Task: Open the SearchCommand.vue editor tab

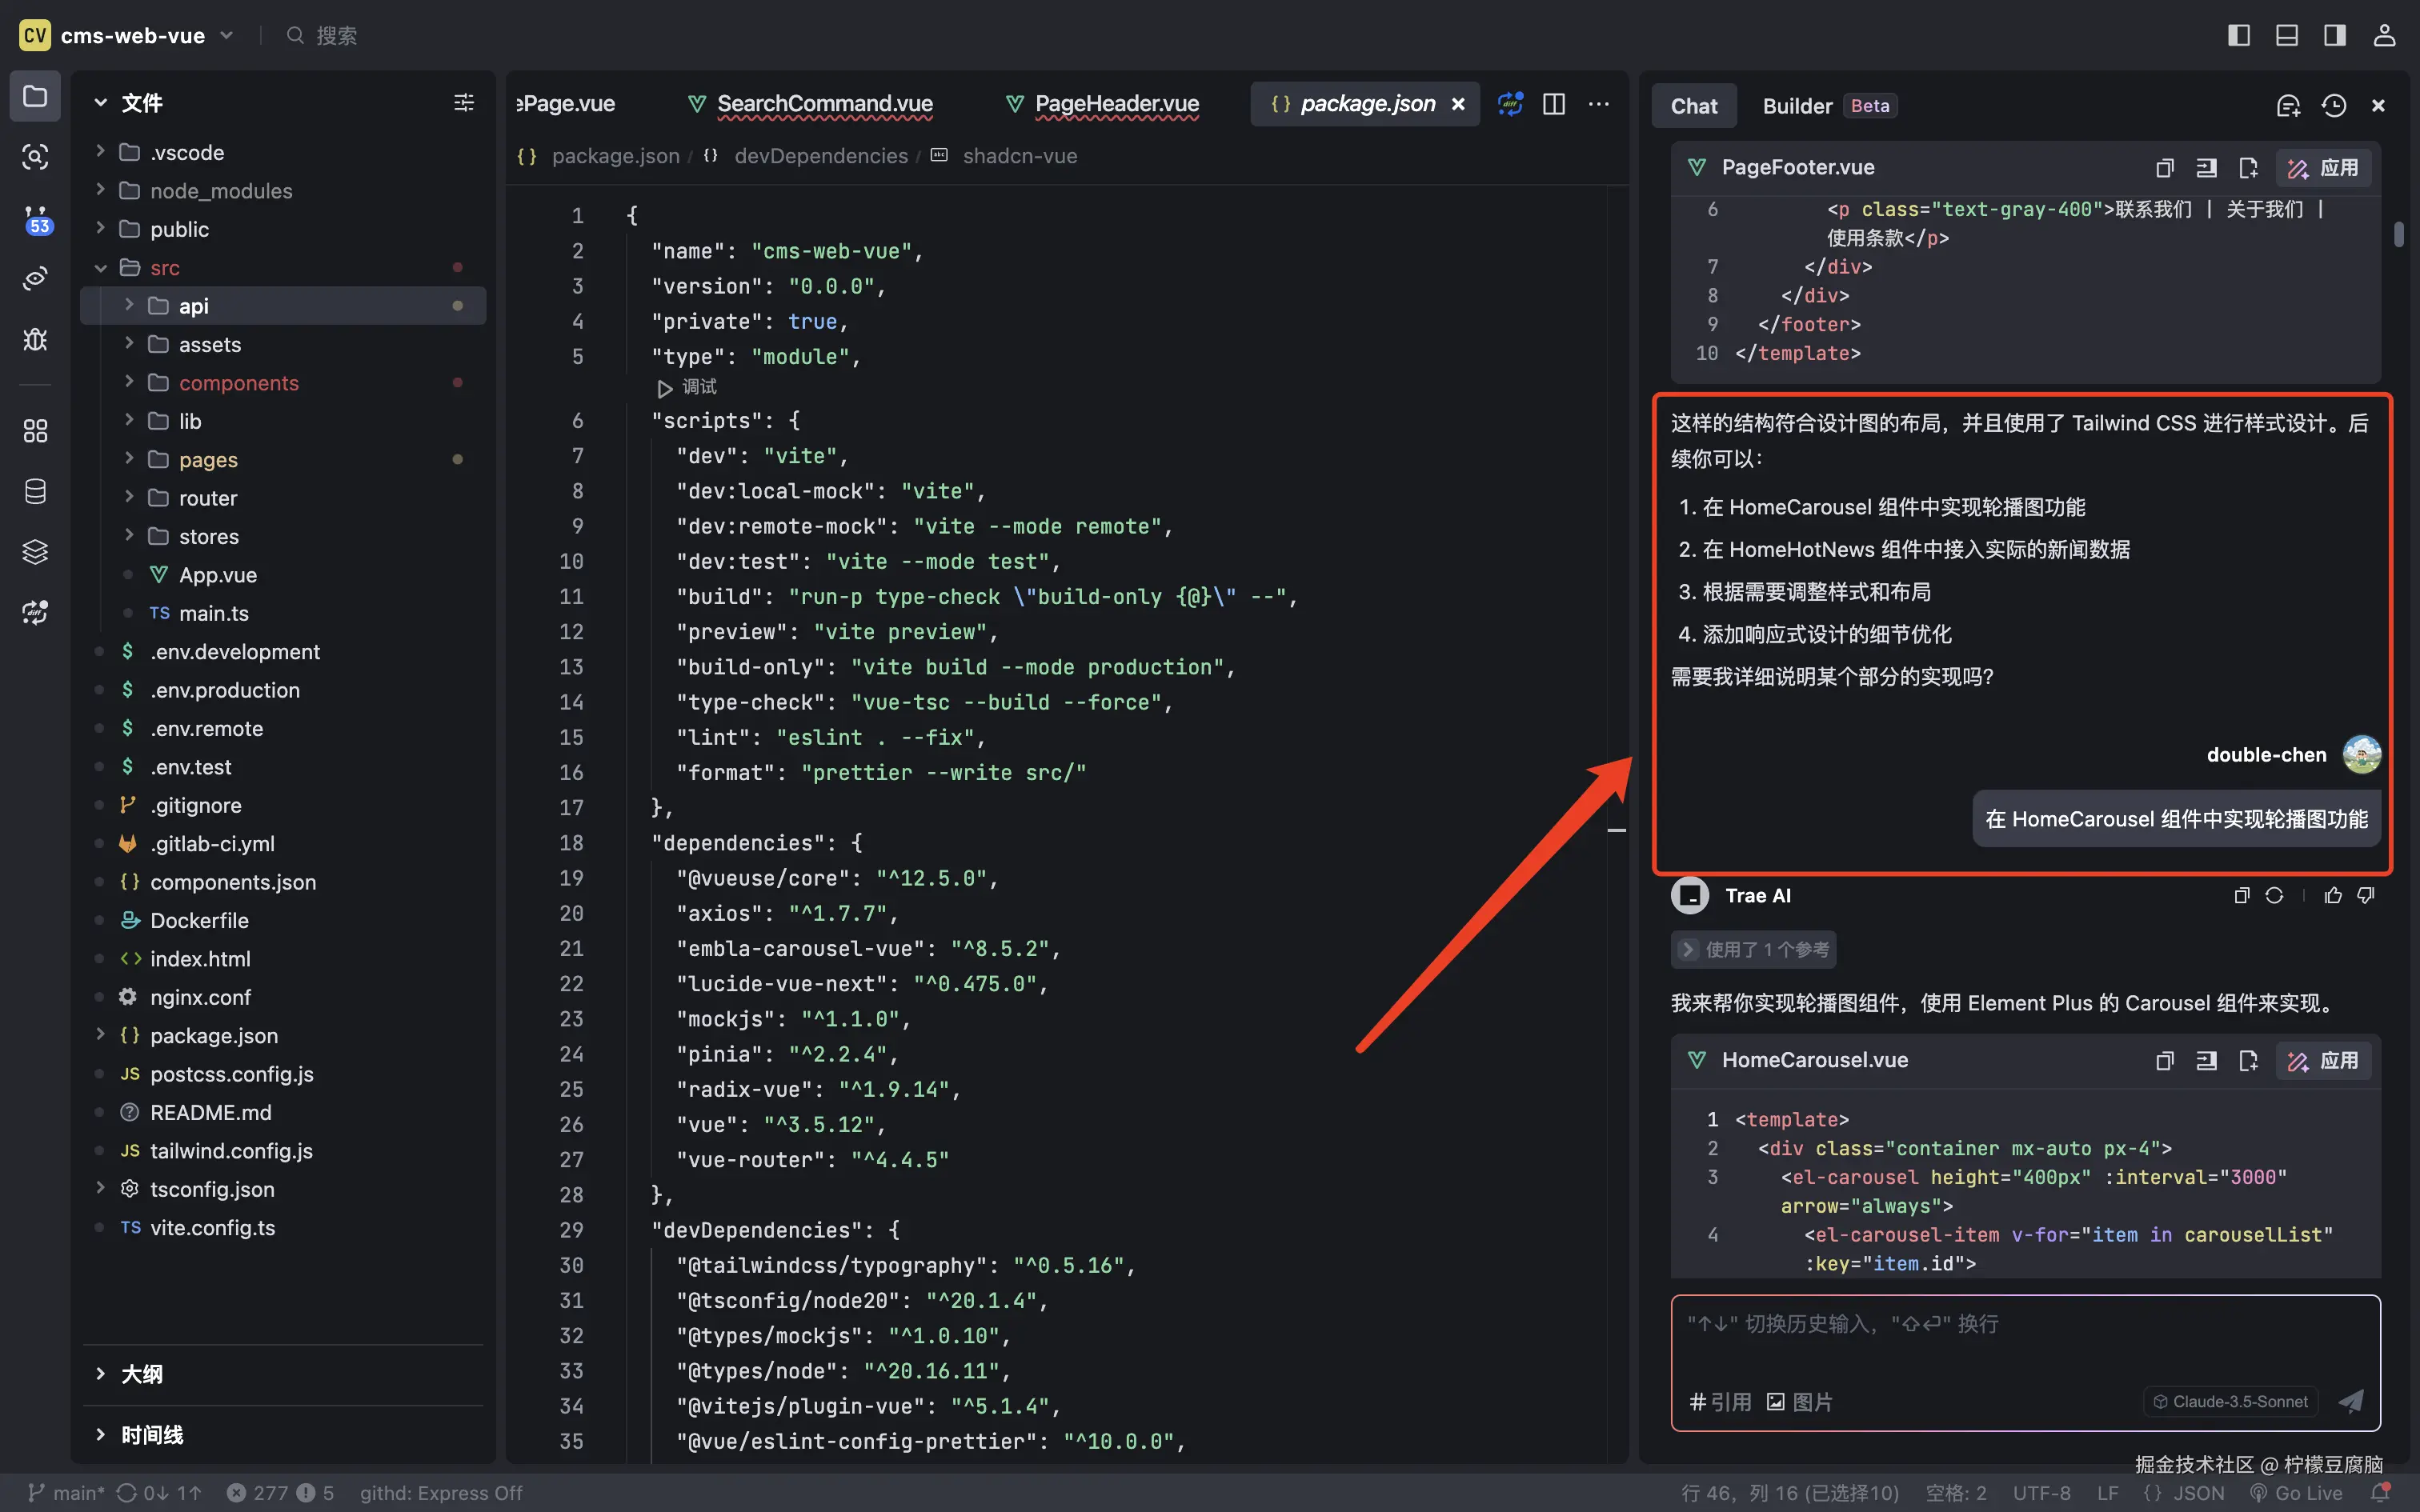Action: click(812, 104)
